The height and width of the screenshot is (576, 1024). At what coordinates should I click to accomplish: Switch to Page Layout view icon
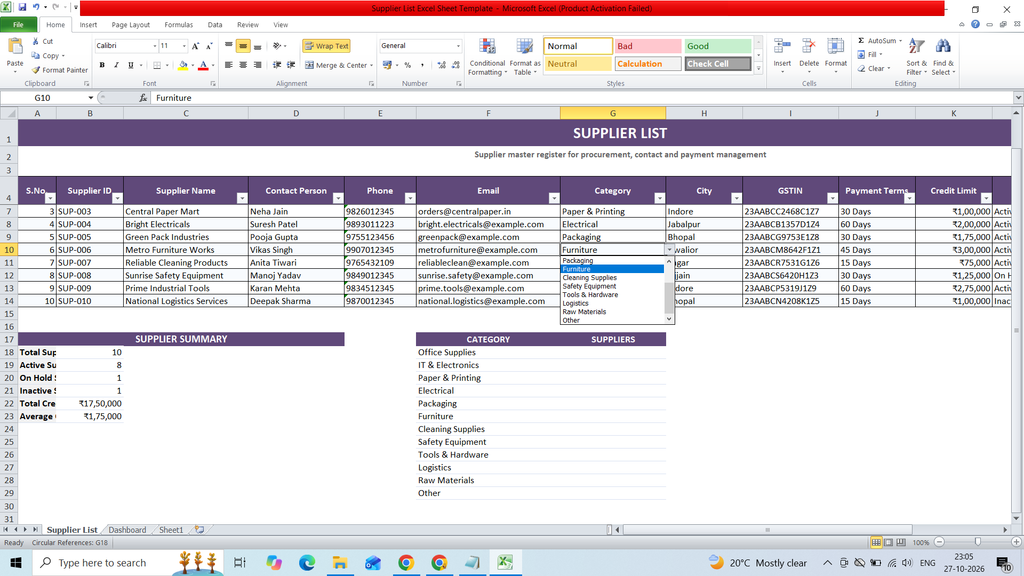(x=889, y=542)
